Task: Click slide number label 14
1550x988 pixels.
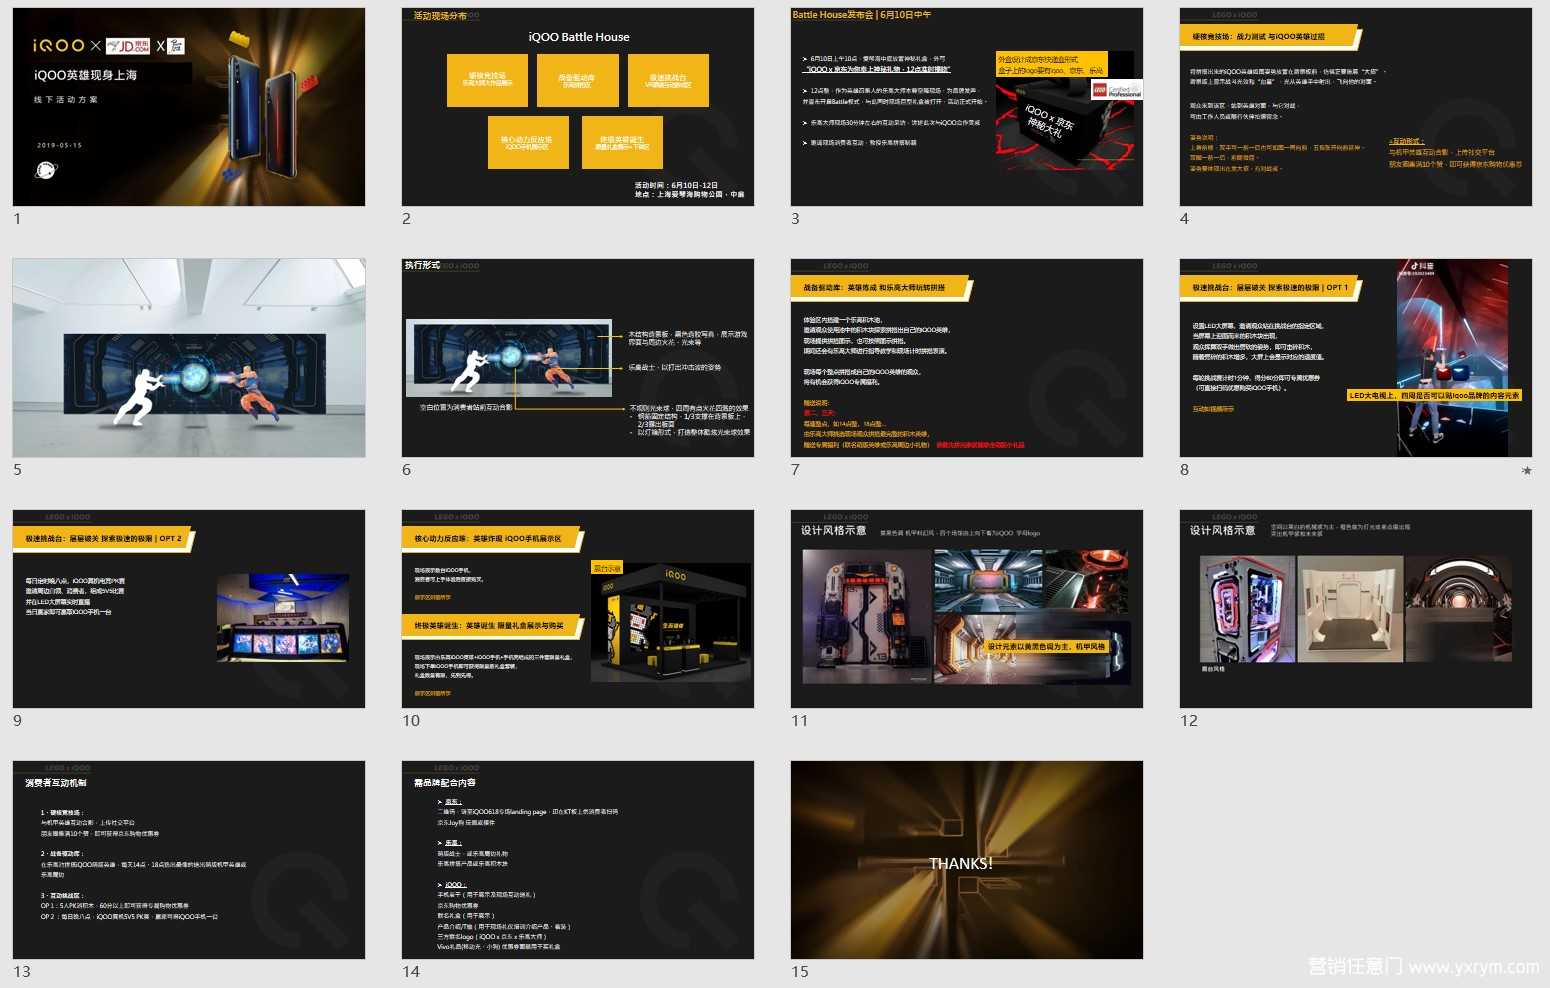Action: pyautogui.click(x=411, y=972)
